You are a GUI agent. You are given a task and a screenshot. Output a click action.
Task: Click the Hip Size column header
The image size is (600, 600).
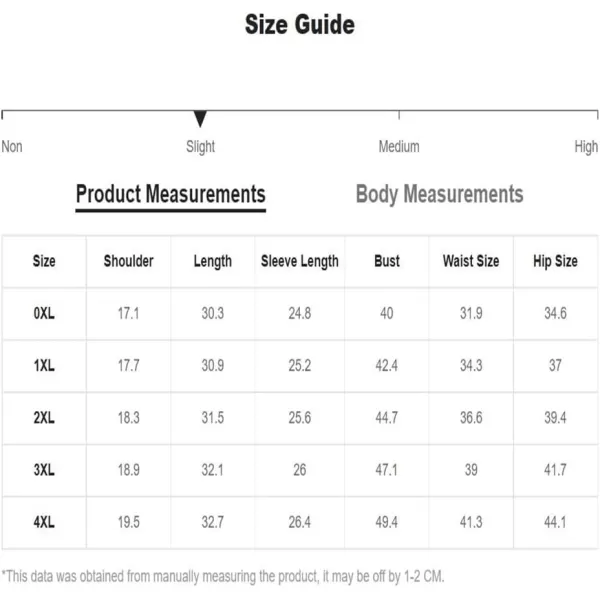coord(555,261)
